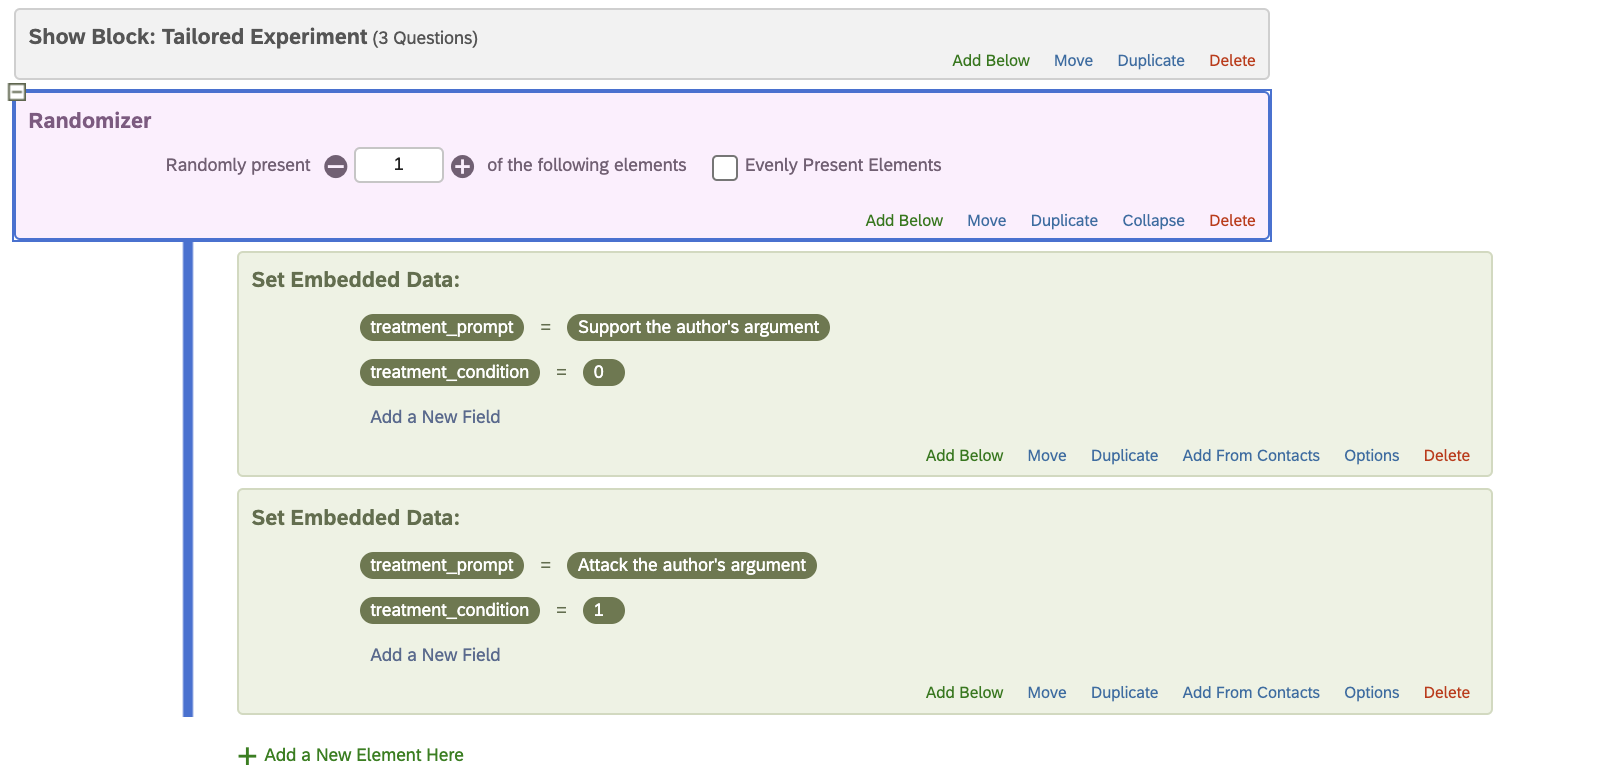Viewport: 1610px width, 778px height.
Task: Delete the second Set Embedded Data block
Action: pyautogui.click(x=1446, y=693)
